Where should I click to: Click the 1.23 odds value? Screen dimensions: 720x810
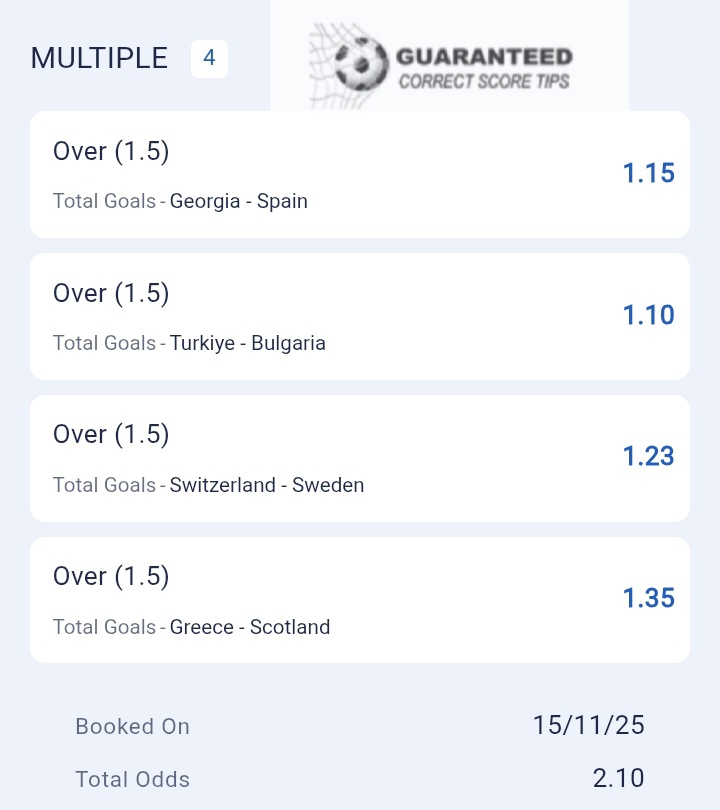pos(648,457)
